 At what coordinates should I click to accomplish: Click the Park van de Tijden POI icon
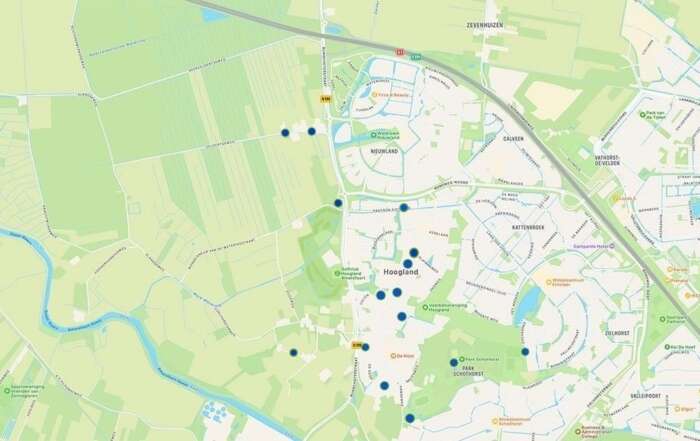coord(642,115)
